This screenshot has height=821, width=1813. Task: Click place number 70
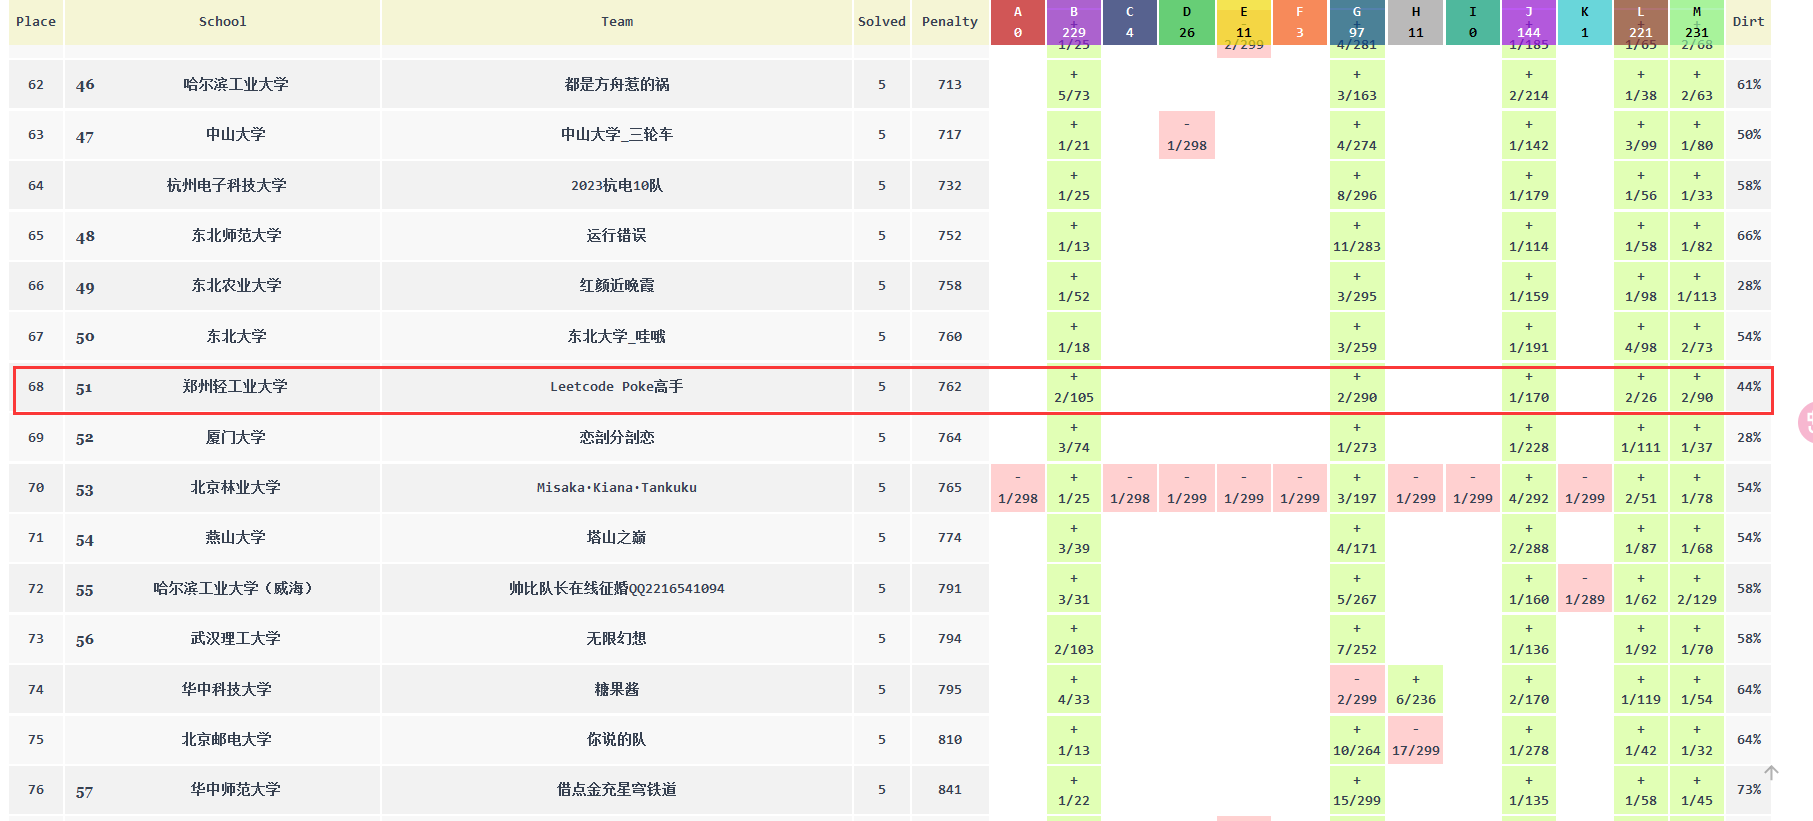pyautogui.click(x=36, y=488)
